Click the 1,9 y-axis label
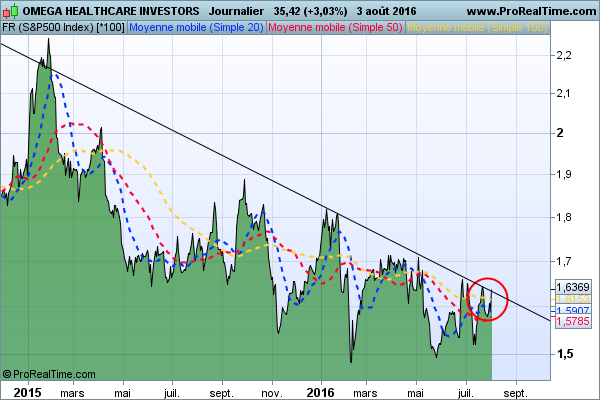The width and height of the screenshot is (600, 400). [x=564, y=175]
